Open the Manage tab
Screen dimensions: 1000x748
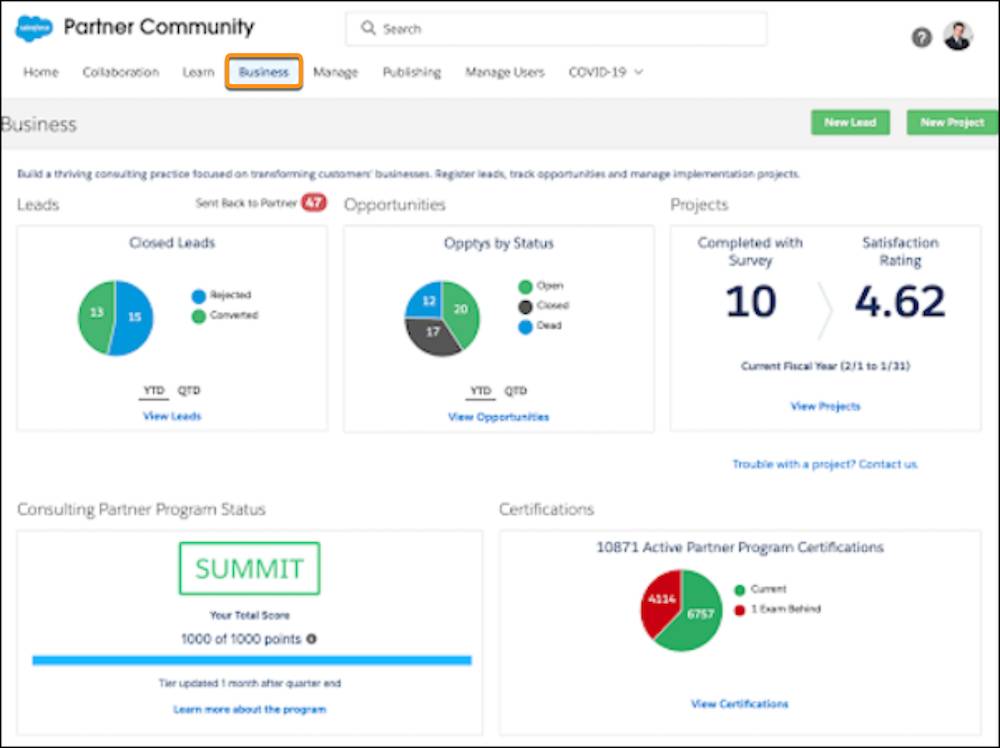pyautogui.click(x=335, y=72)
